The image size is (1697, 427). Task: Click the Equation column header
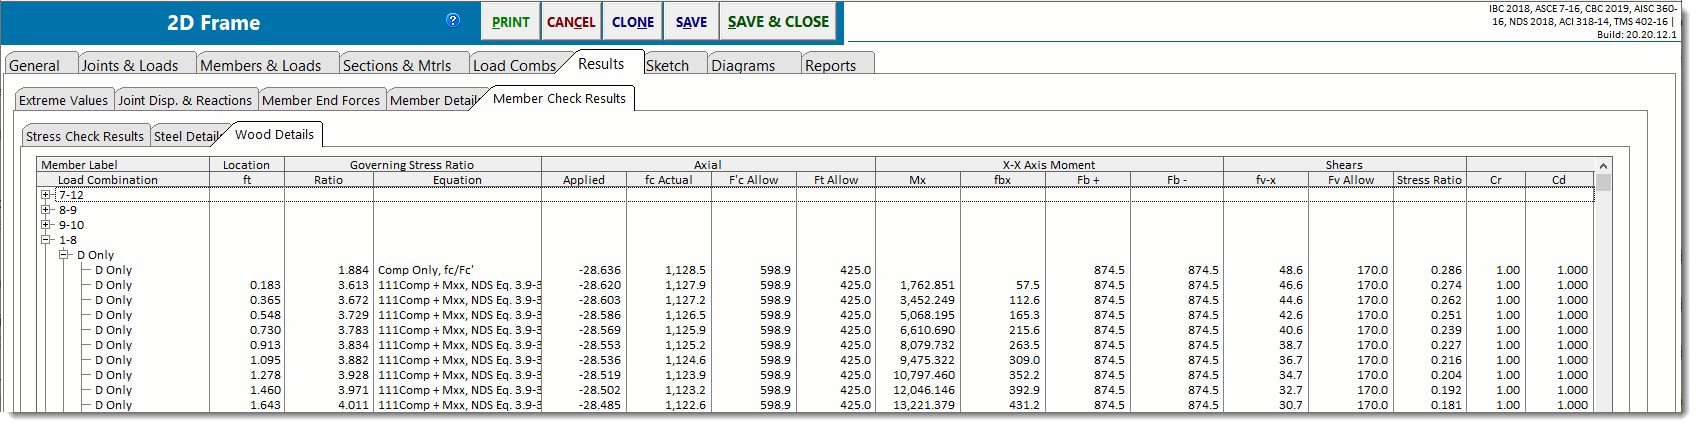[x=457, y=180]
